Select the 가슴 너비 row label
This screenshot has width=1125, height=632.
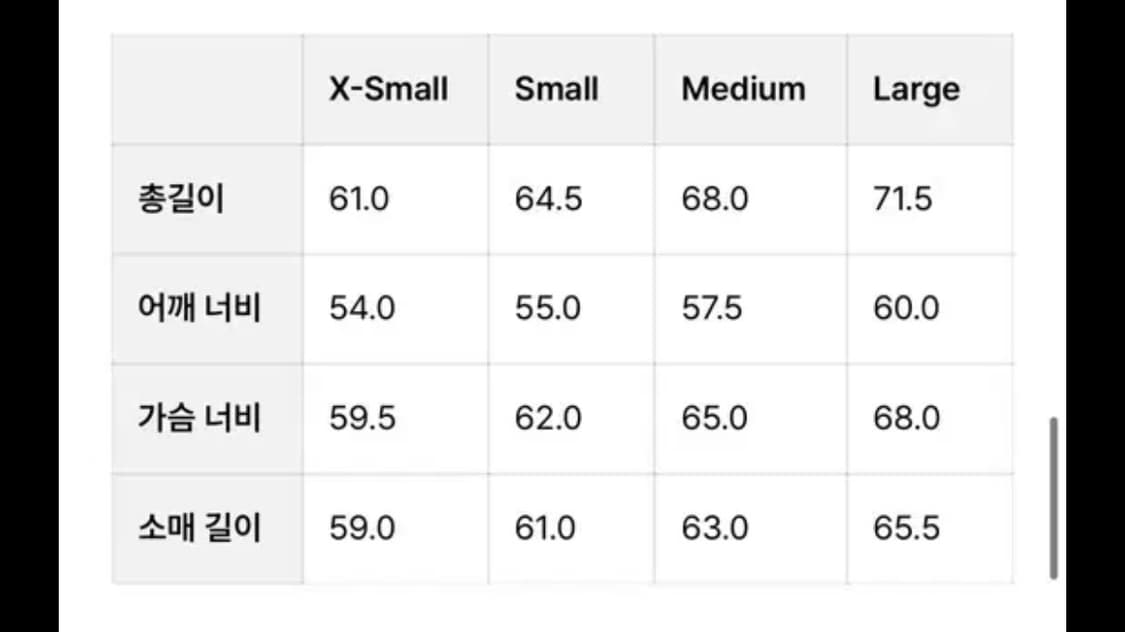click(x=199, y=417)
